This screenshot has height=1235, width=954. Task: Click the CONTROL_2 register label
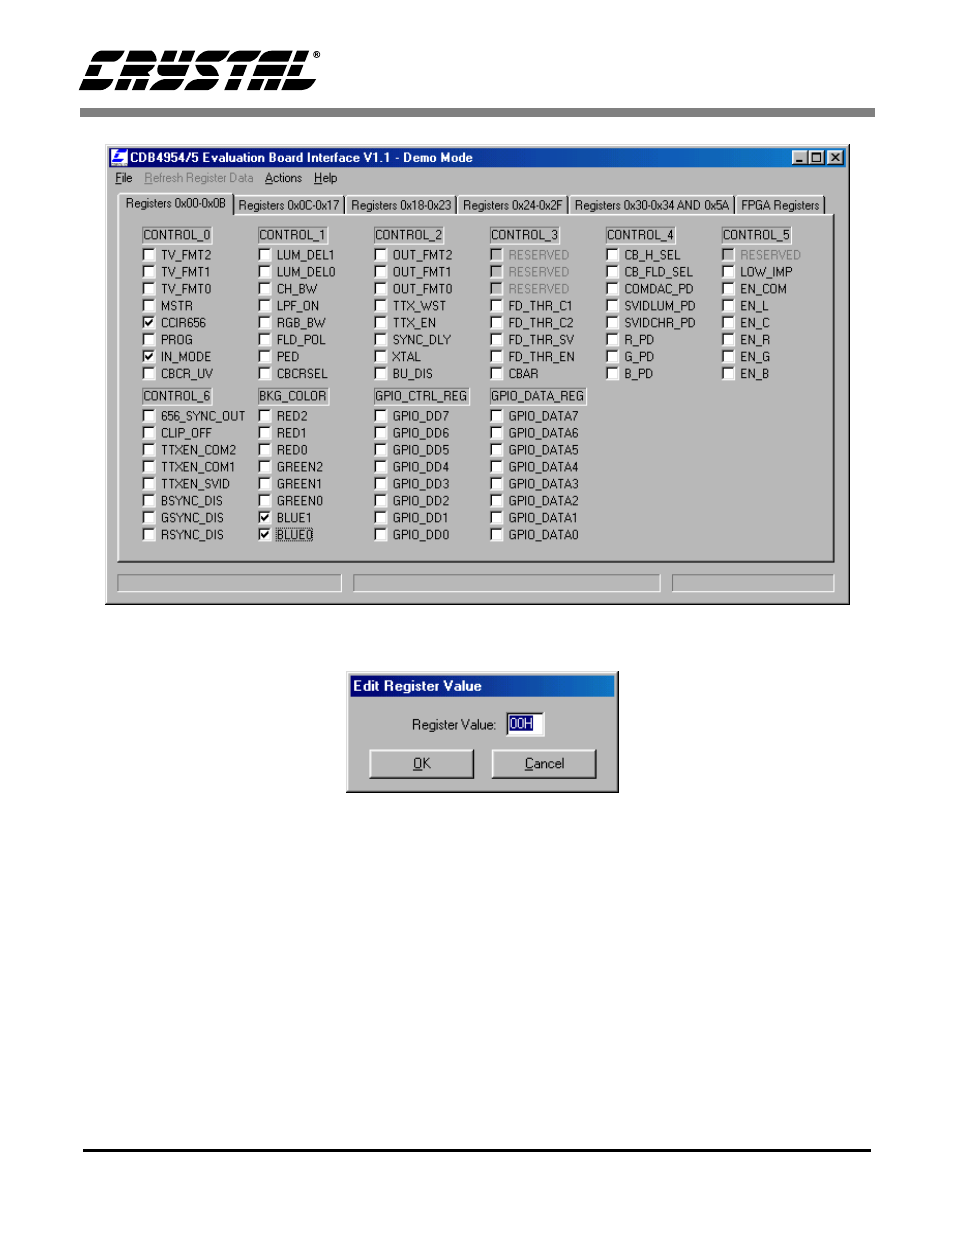tap(409, 235)
